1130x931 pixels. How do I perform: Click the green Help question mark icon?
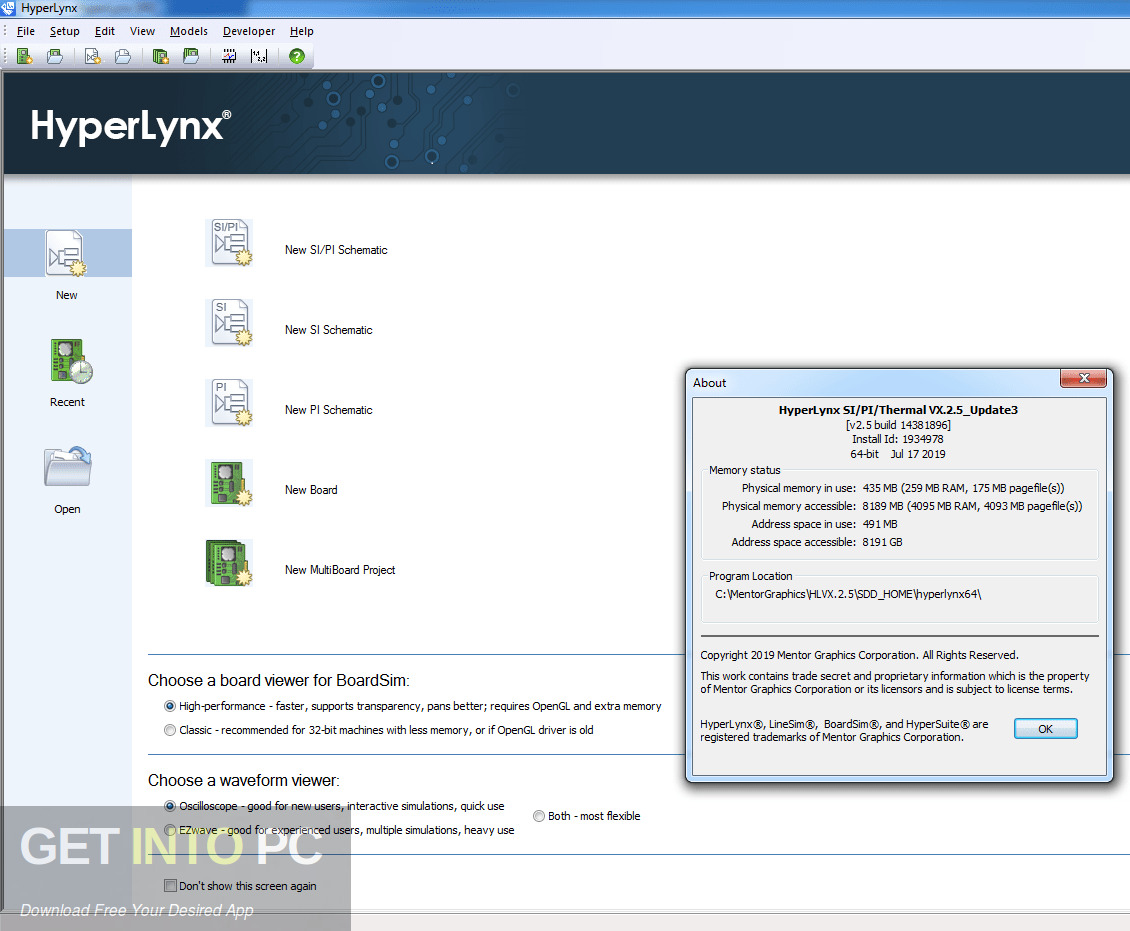297,56
